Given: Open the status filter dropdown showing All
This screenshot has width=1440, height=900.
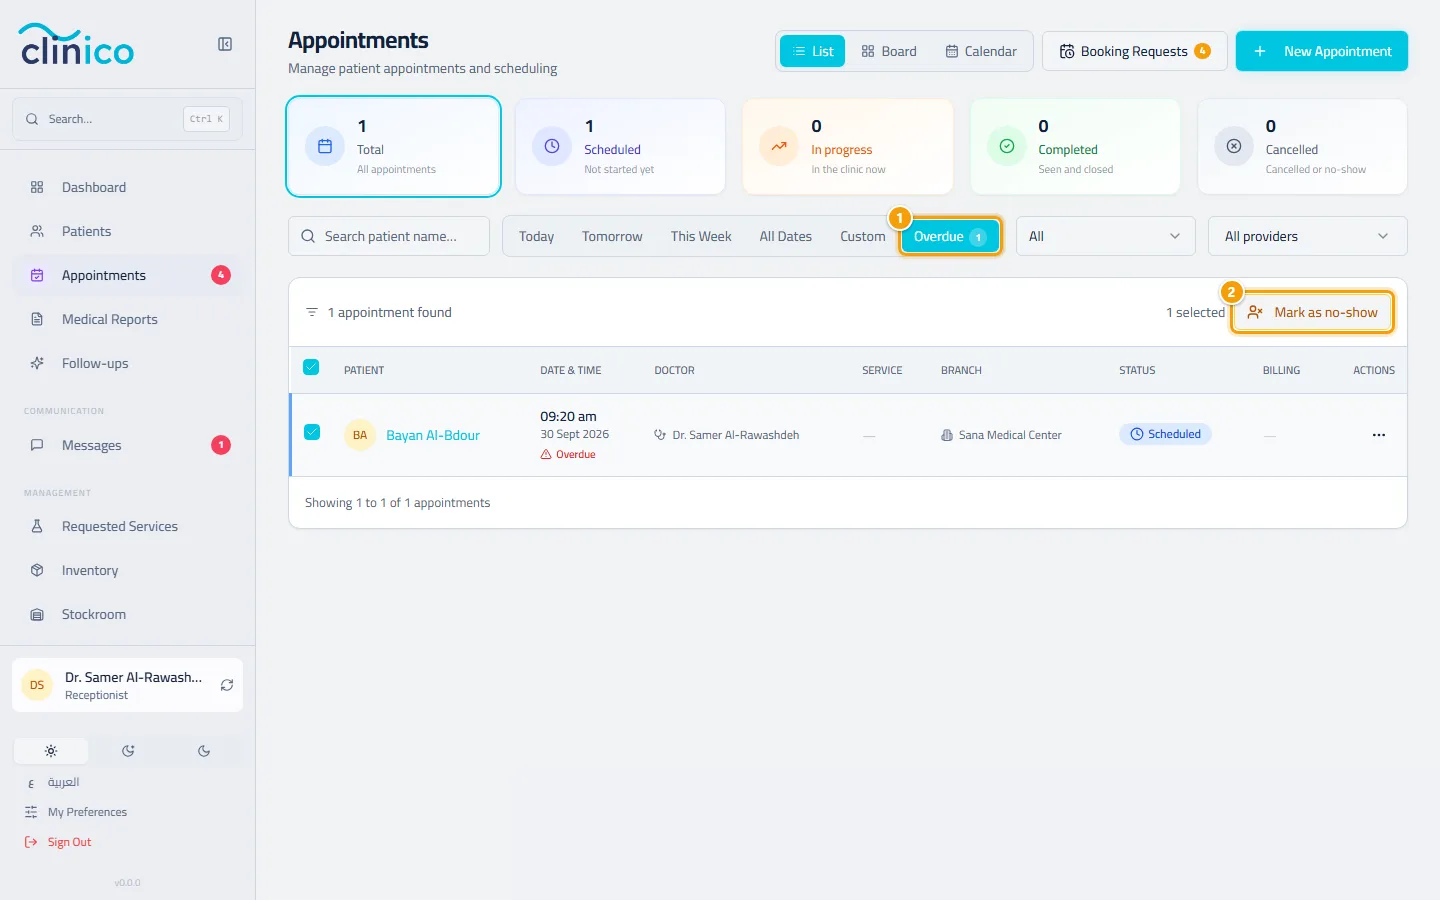Looking at the screenshot, I should (1105, 236).
